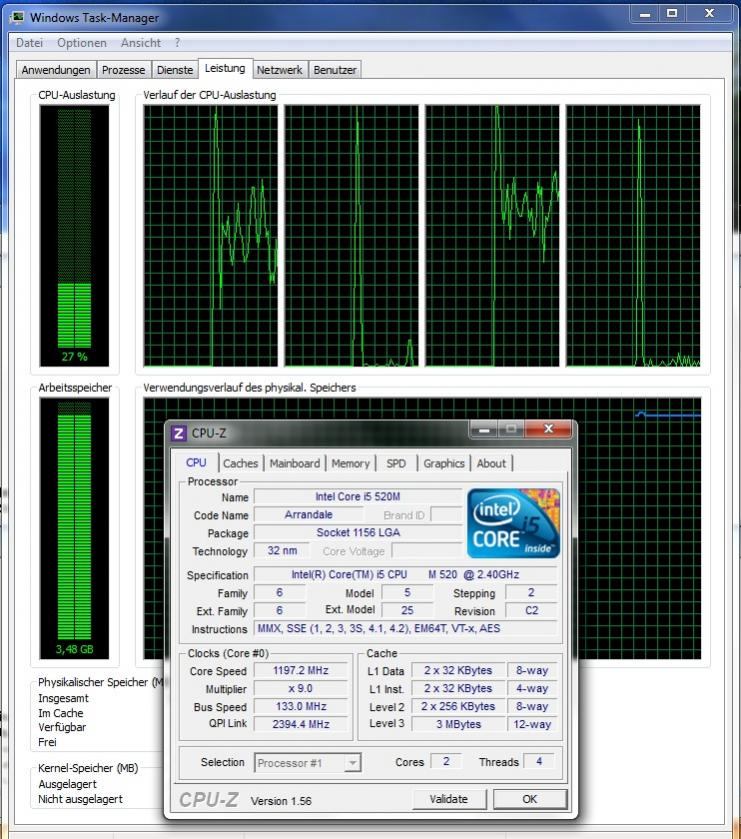Click the L1 Inst. '4-way' value

(532, 689)
